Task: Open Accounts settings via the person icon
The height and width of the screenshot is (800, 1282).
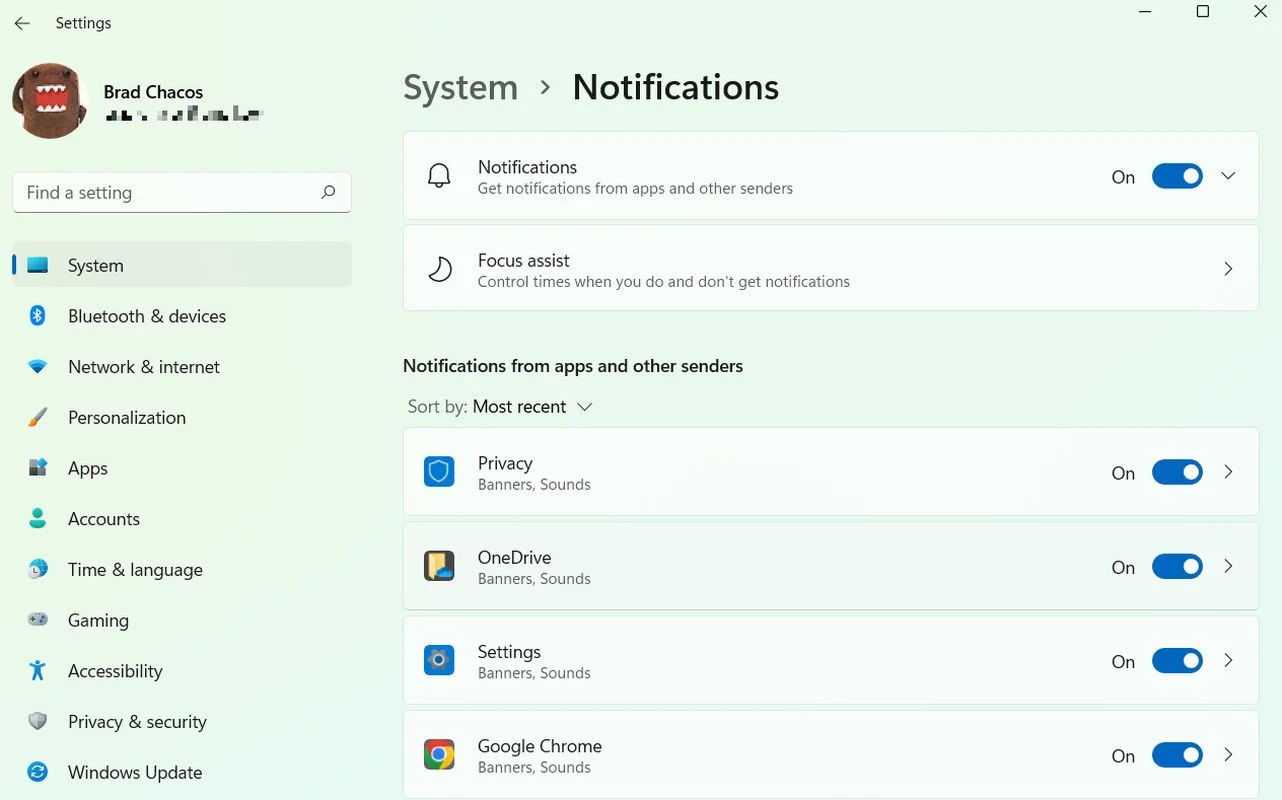Action: point(37,518)
